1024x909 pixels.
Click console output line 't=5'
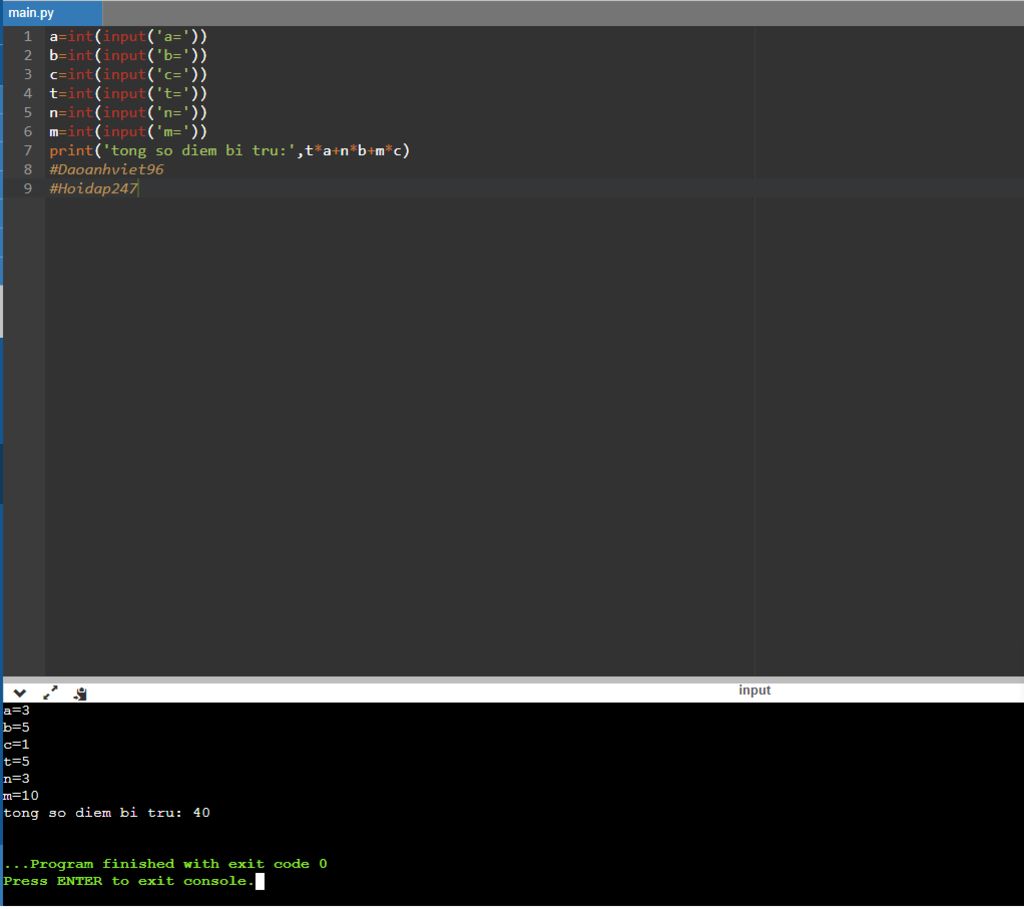(16, 761)
